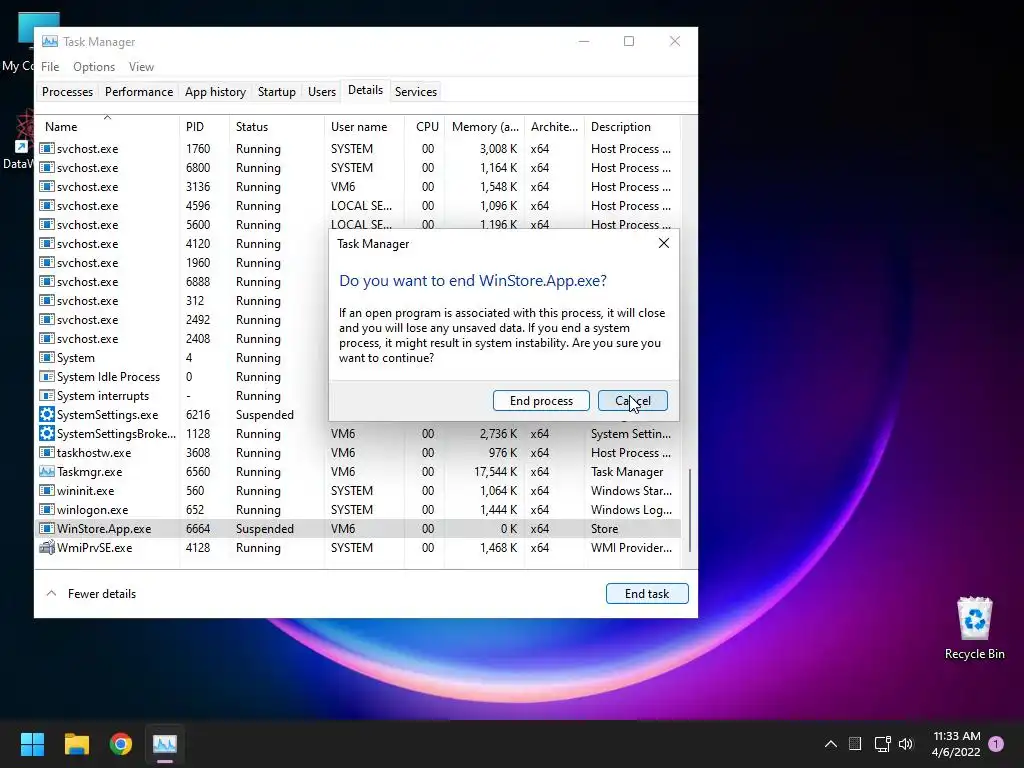Screen dimensions: 1024x768
Task: Switch to the Processes tab
Action: [67, 91]
